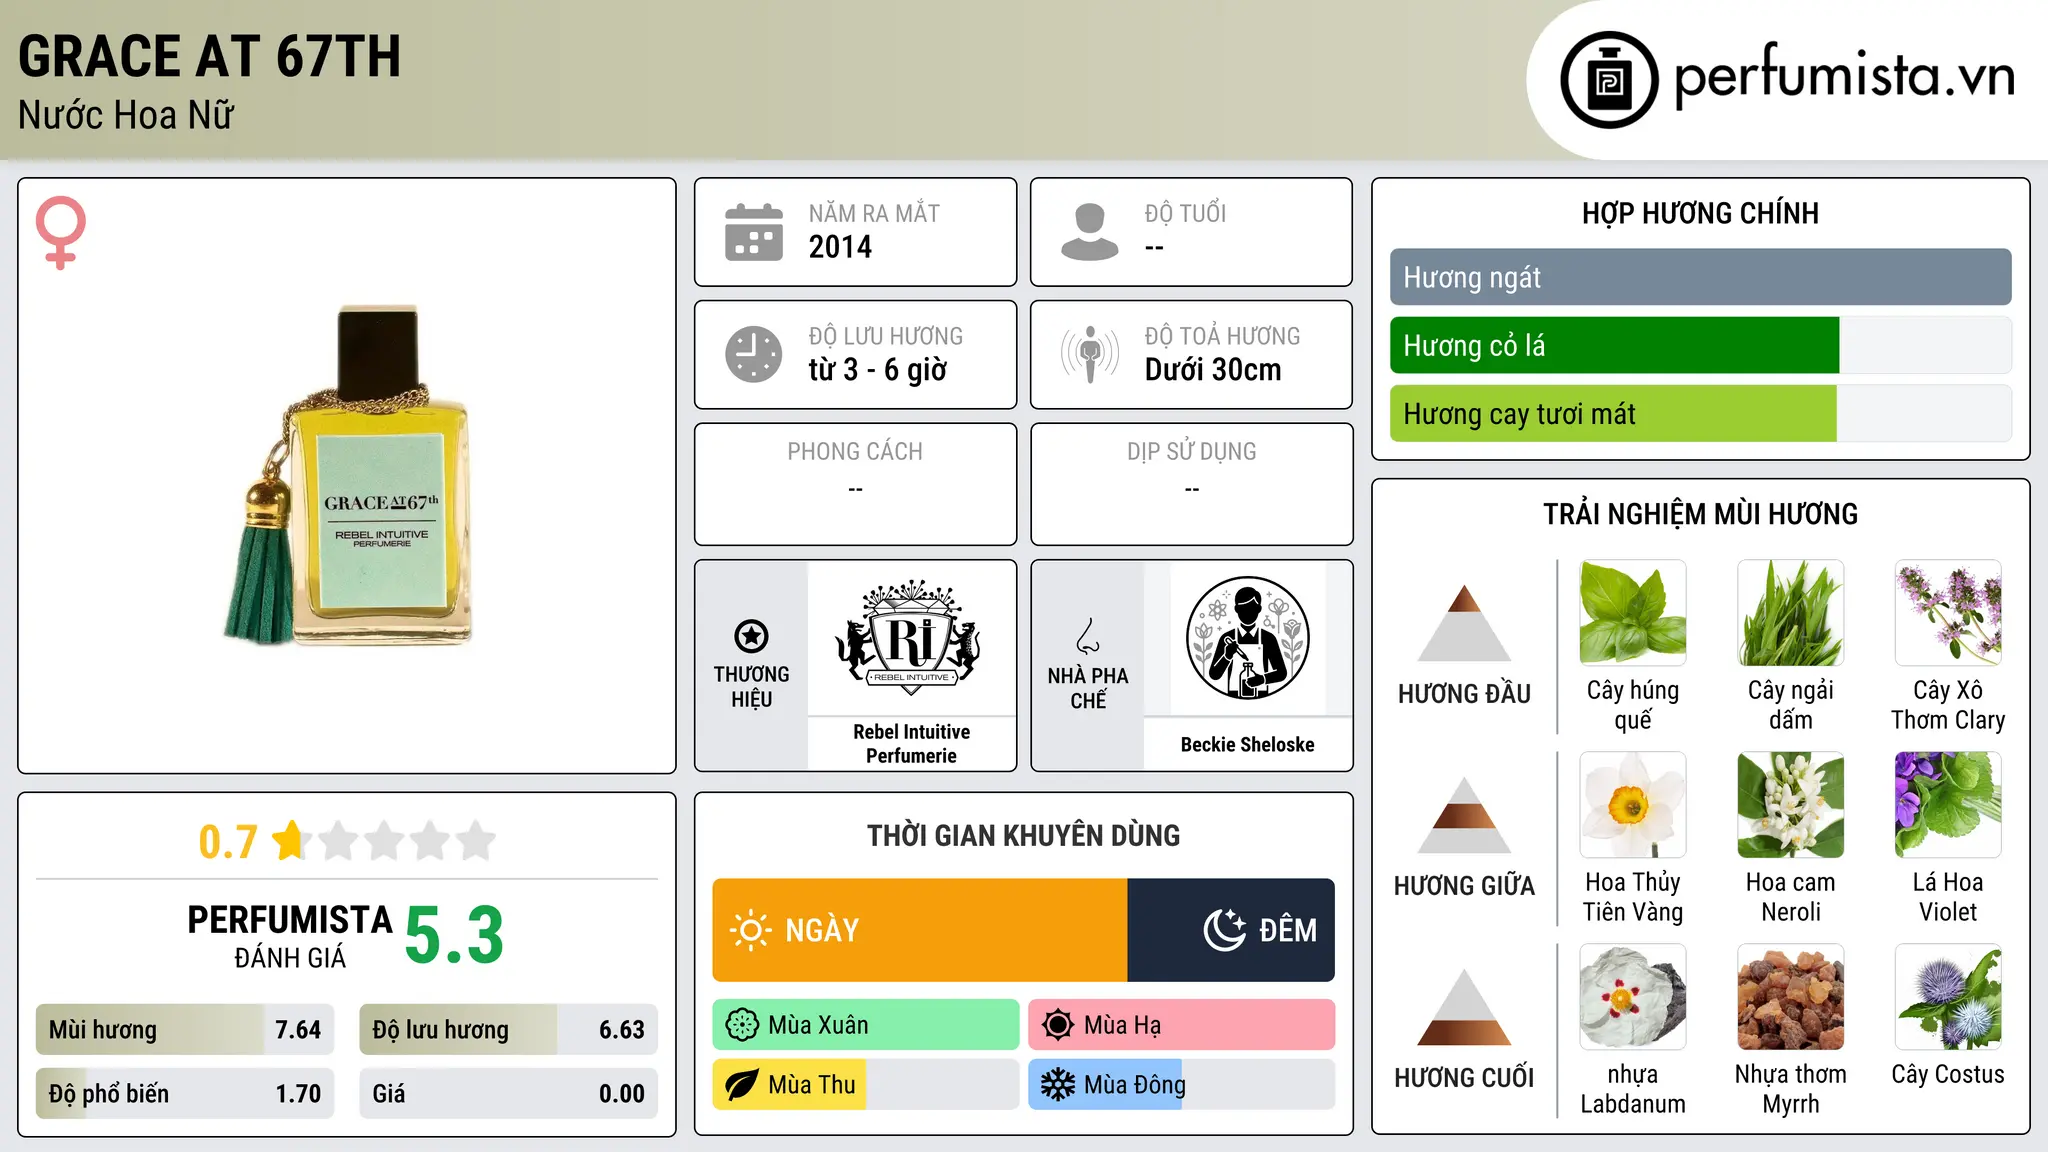The image size is (2048, 1152).
Task: Click the GRACE AT 67TH title
Action: (209, 56)
